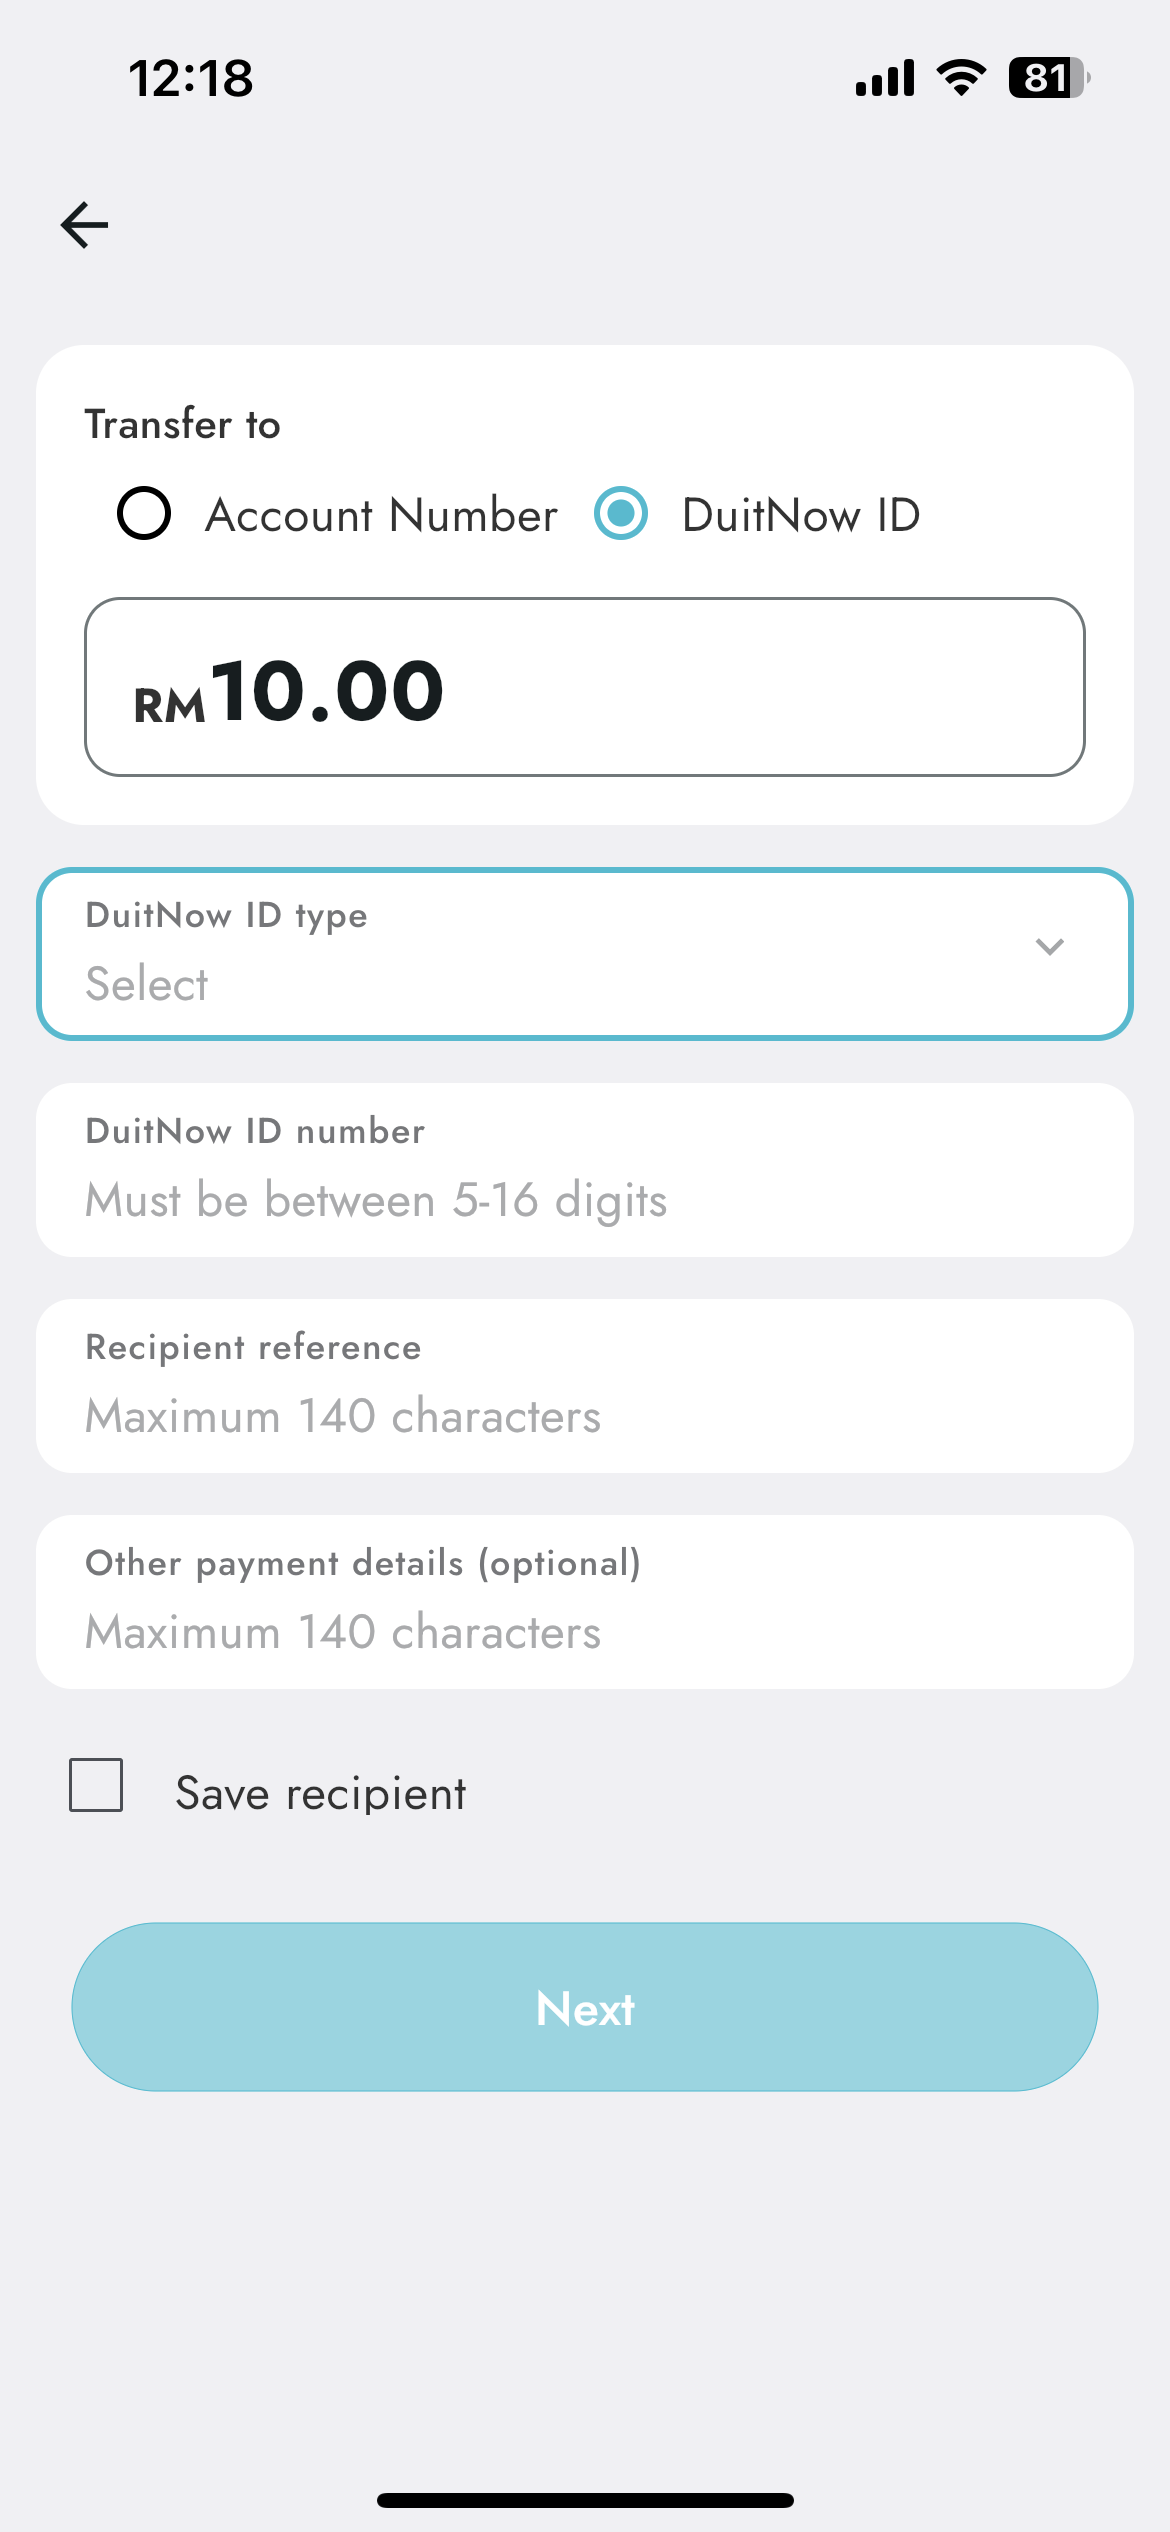Tap the Other payment details field
Image resolution: width=1170 pixels, height=2532 pixels.
pos(584,1602)
